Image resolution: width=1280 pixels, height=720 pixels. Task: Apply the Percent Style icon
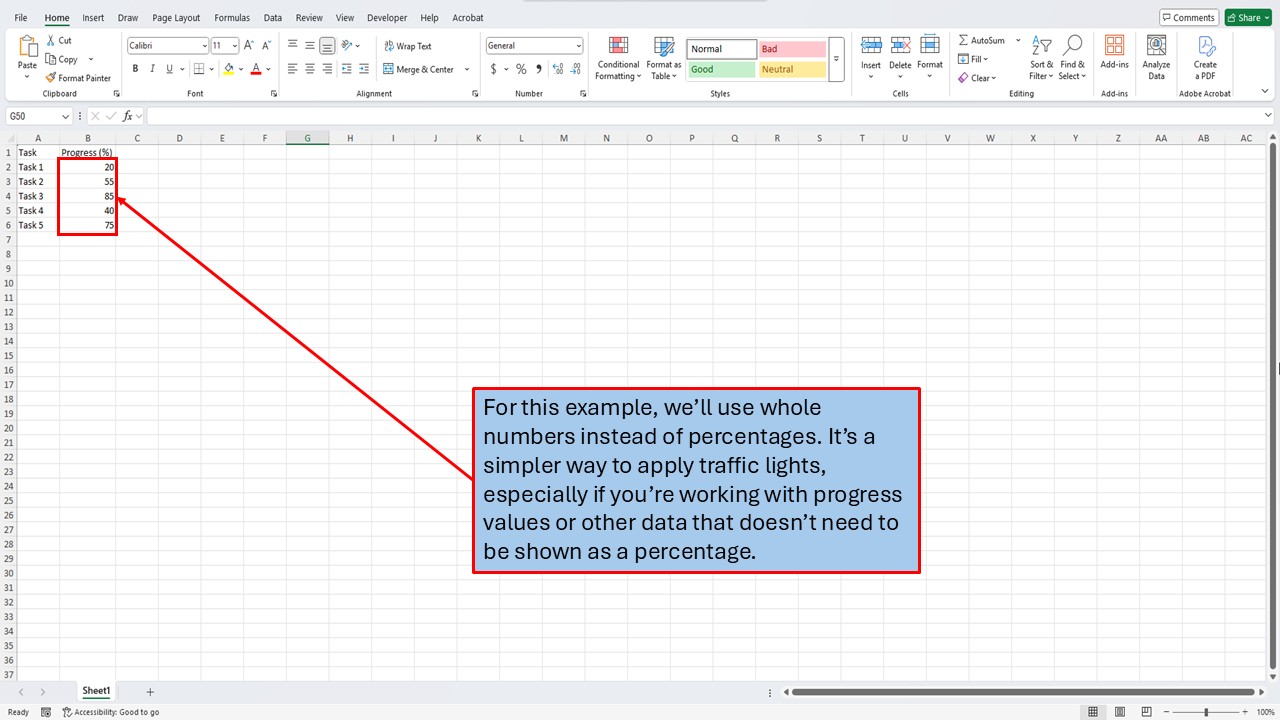pyautogui.click(x=520, y=69)
